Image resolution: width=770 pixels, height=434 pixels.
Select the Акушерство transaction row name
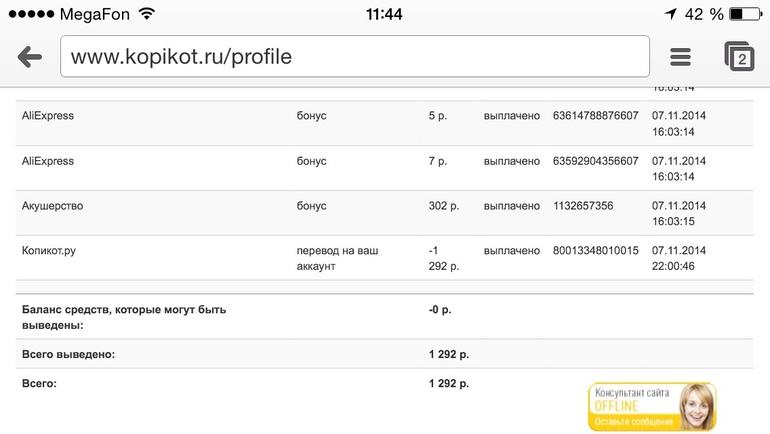point(52,205)
